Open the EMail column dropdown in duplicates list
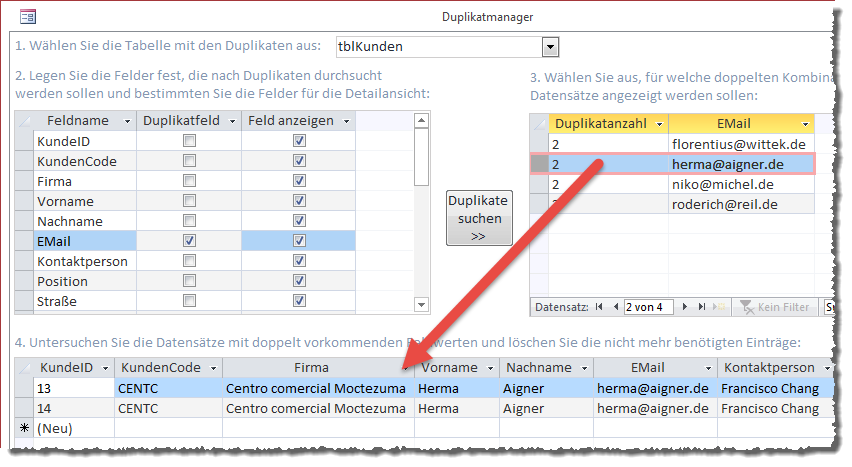The height and width of the screenshot is (467, 852). pyautogui.click(x=805, y=124)
